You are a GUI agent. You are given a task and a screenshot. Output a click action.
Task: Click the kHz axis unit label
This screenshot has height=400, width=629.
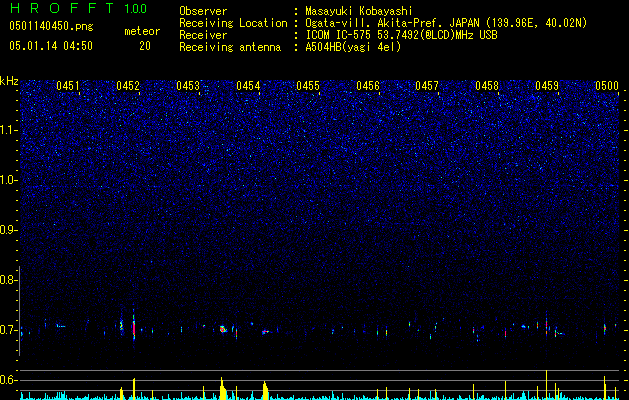pyautogui.click(x=9, y=81)
